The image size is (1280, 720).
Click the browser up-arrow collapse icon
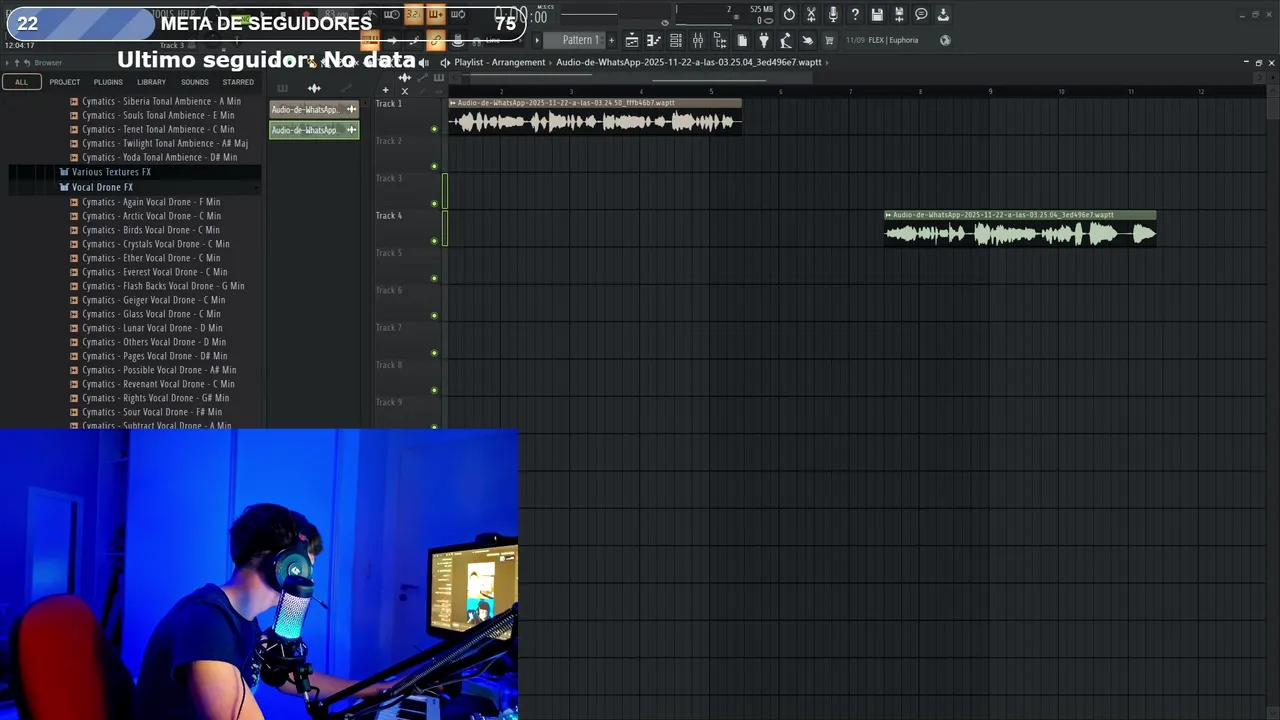[x=17, y=63]
